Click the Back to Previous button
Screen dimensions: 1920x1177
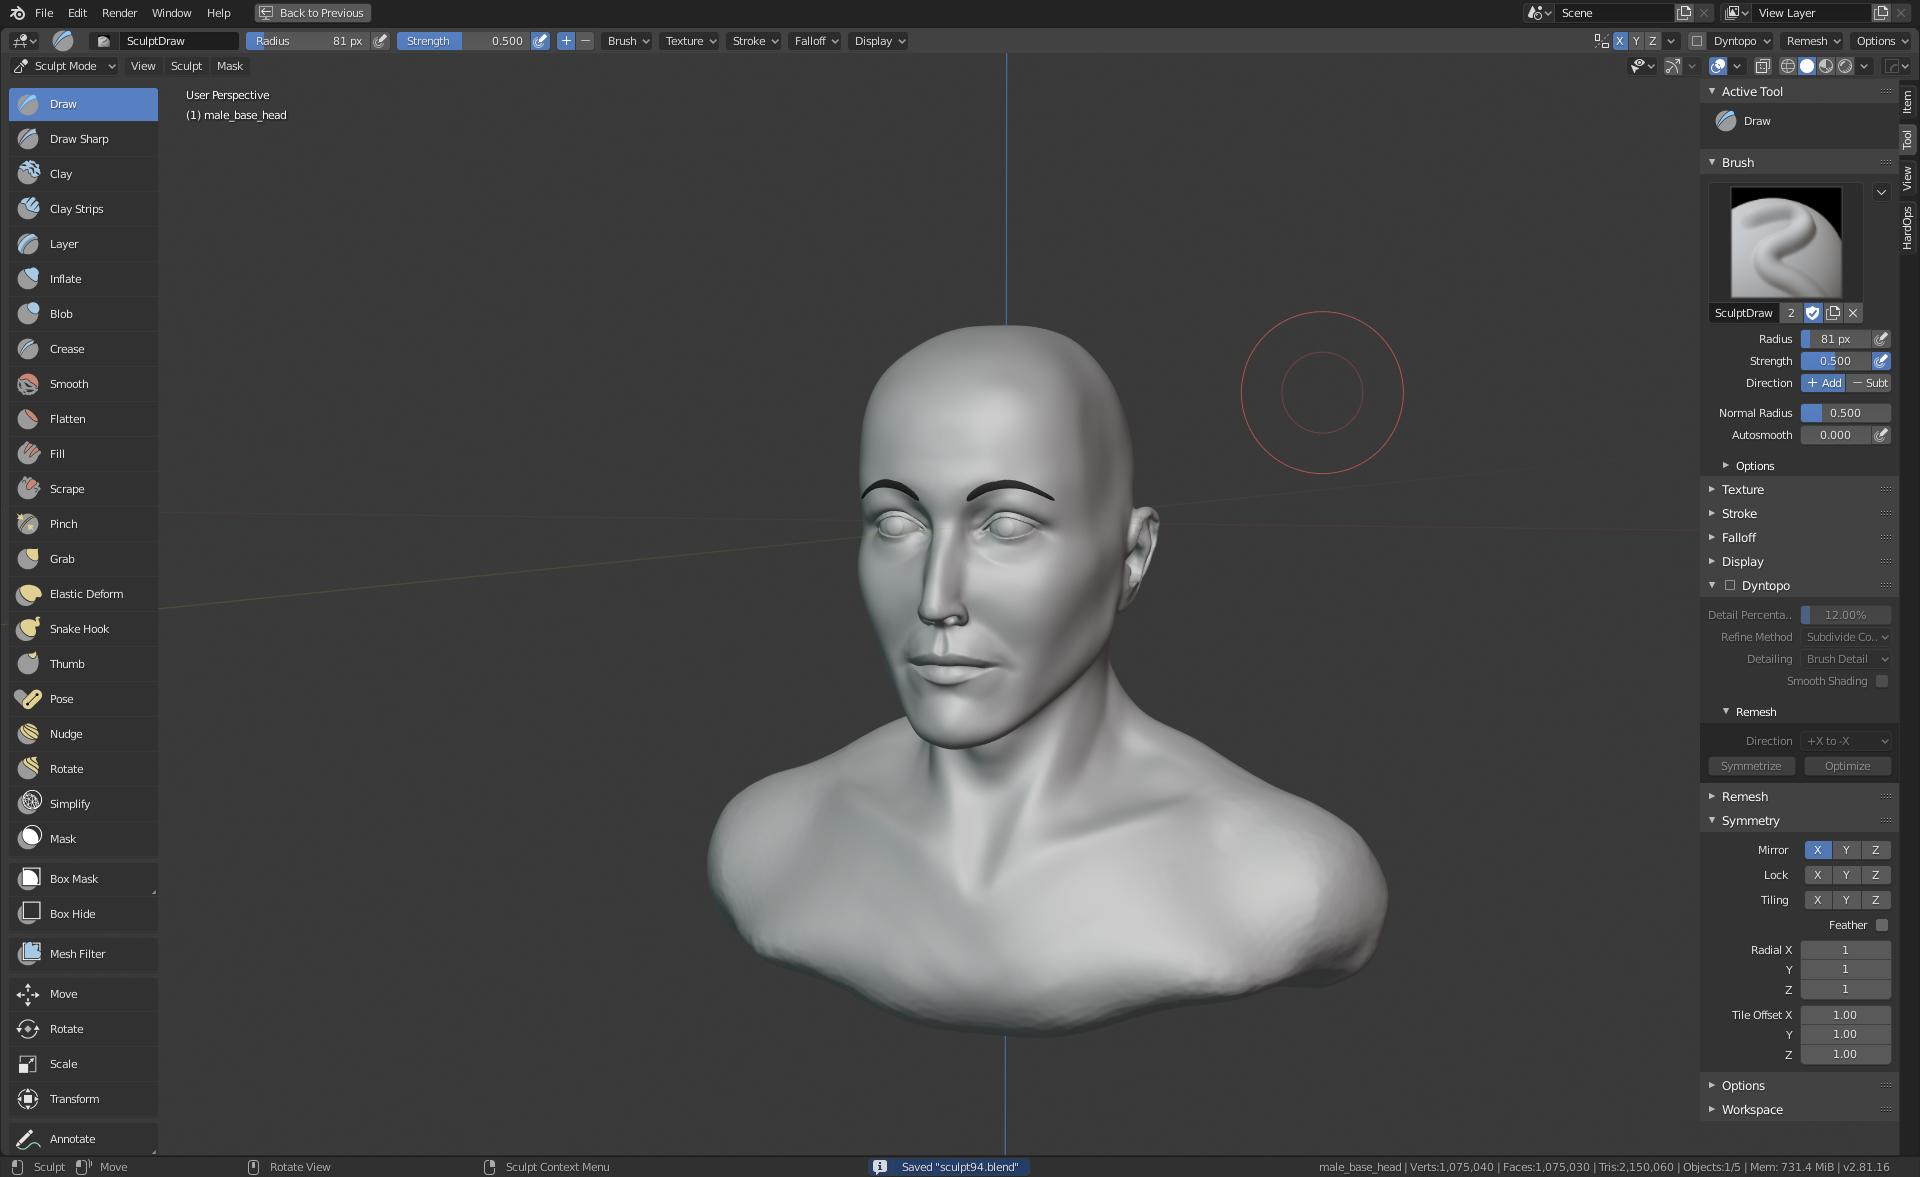pyautogui.click(x=312, y=13)
